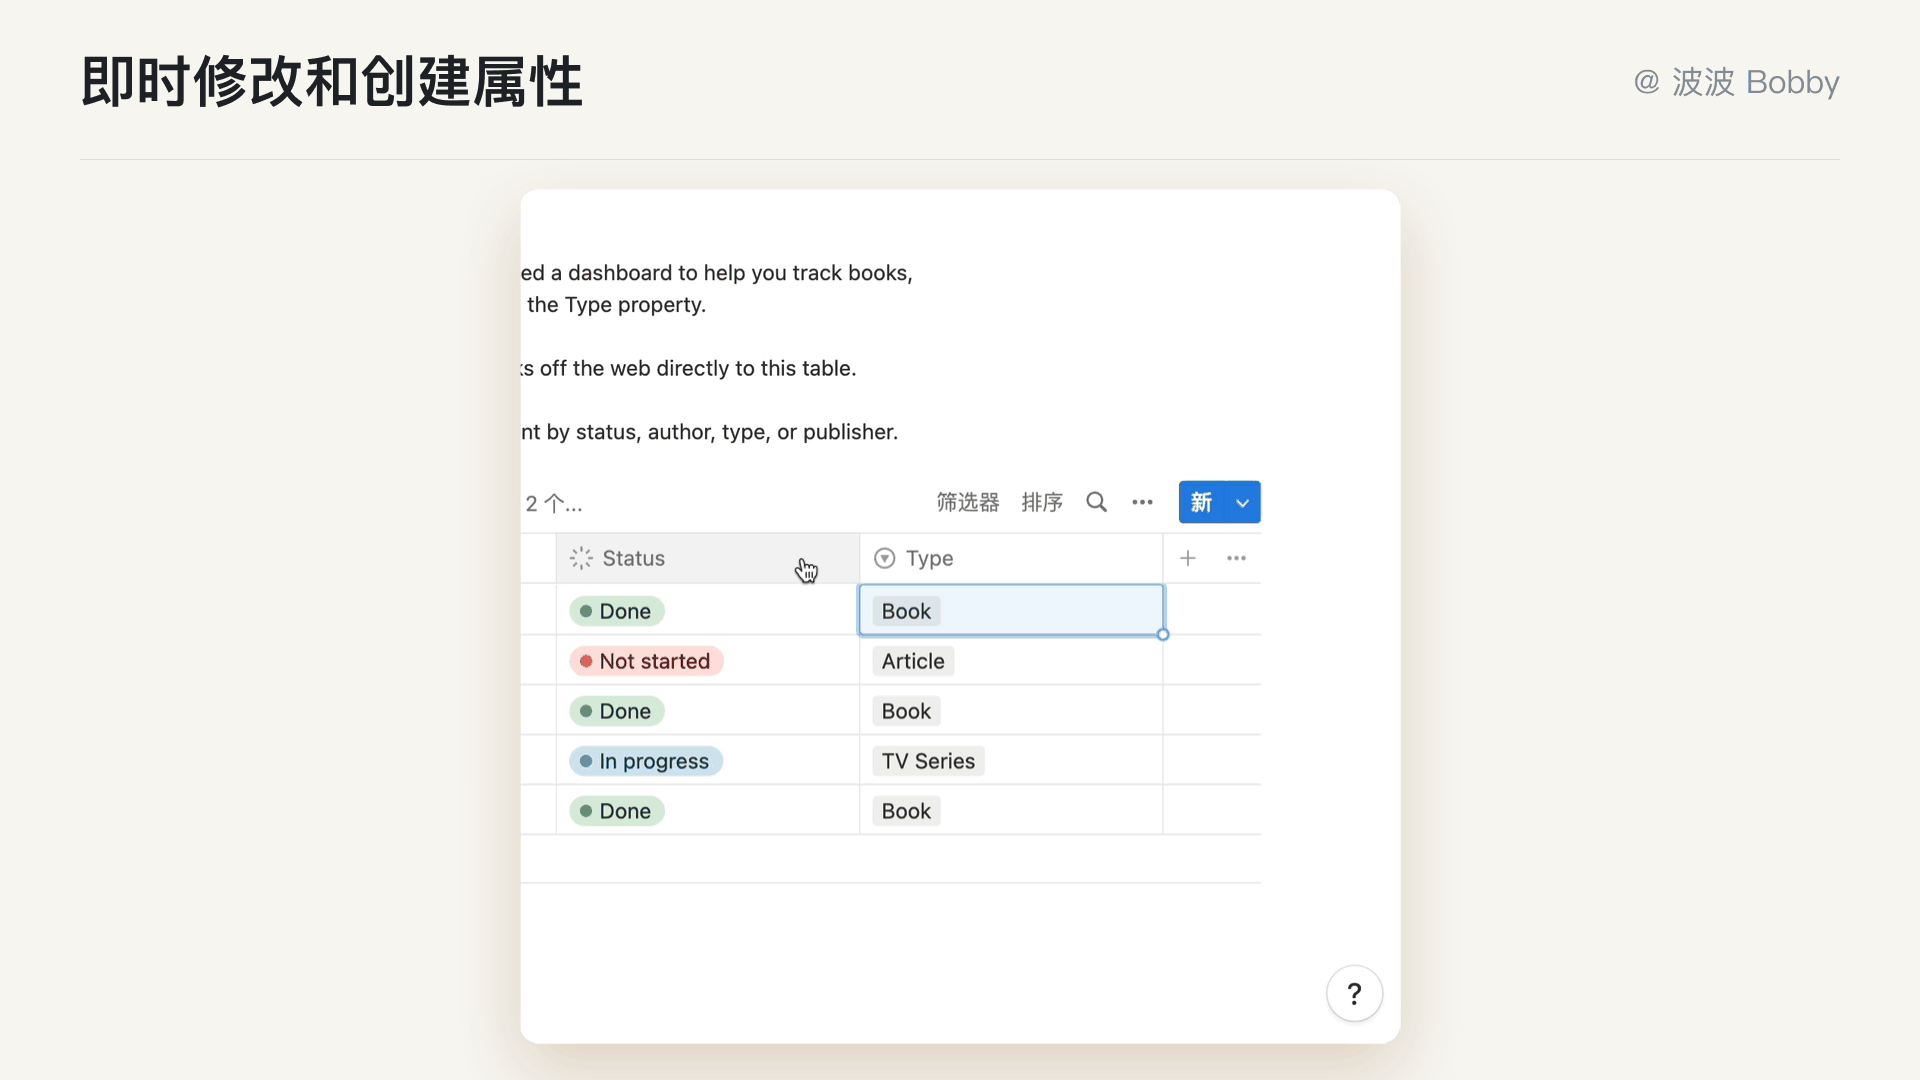Click the first row Done status

click(x=617, y=611)
